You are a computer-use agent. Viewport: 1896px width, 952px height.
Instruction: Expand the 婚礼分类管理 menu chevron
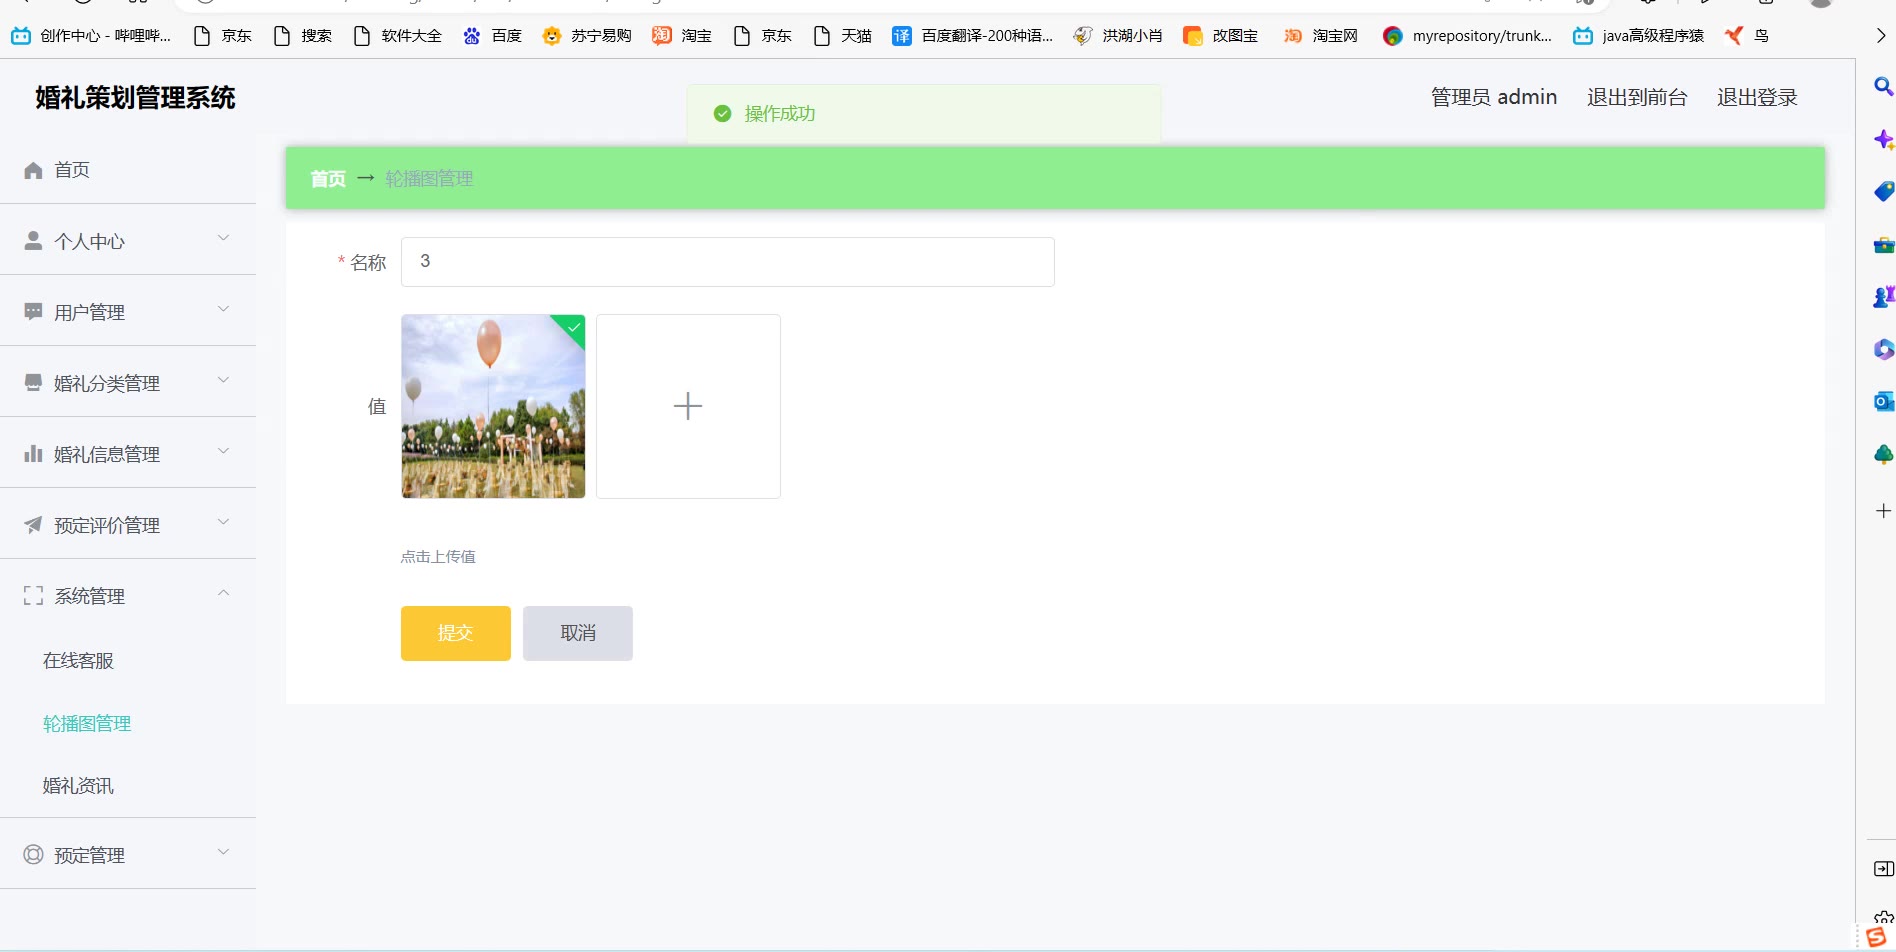click(223, 380)
